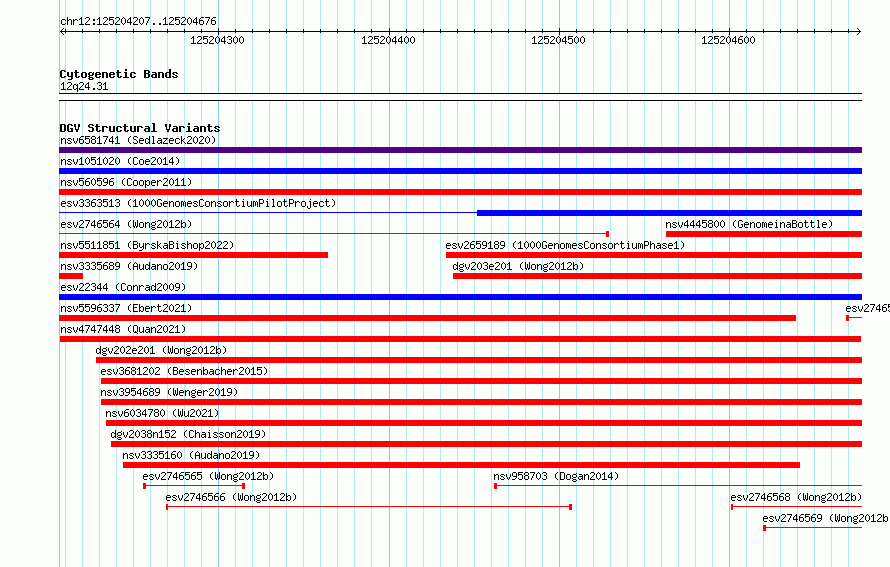Click the red dgv203e201 variant bar

(657, 276)
